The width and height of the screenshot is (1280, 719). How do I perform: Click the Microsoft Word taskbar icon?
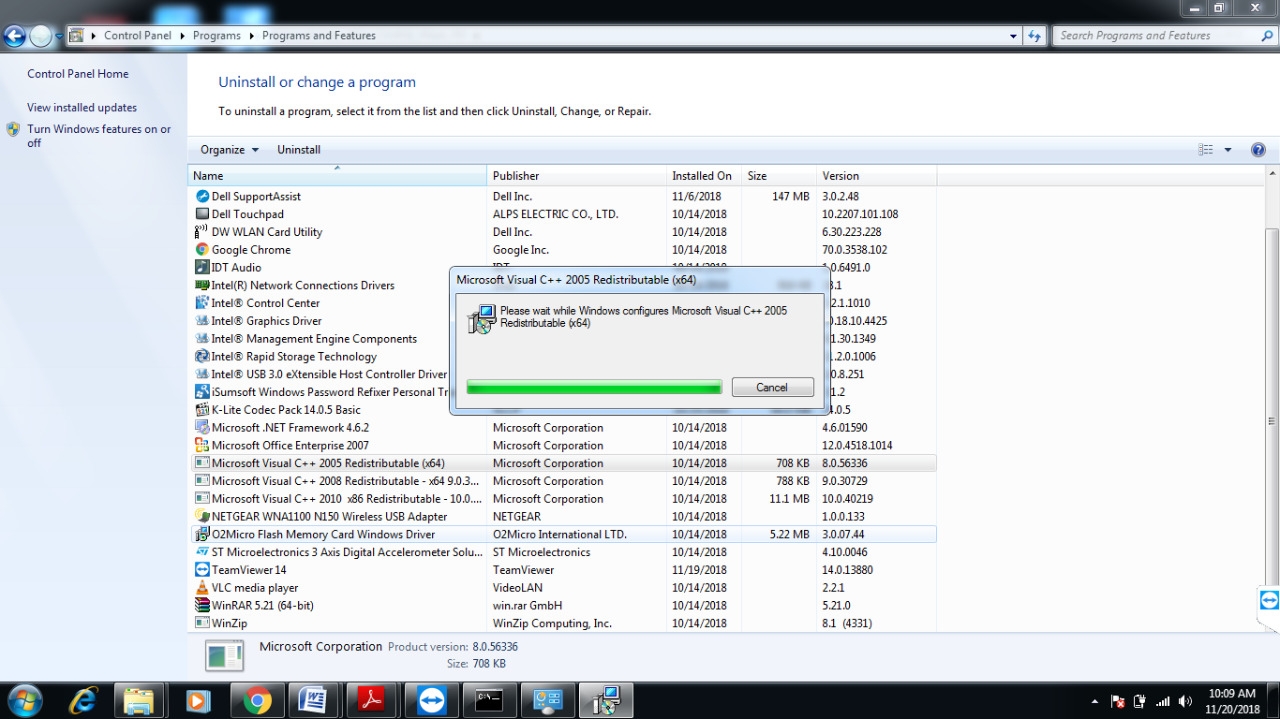click(x=313, y=701)
